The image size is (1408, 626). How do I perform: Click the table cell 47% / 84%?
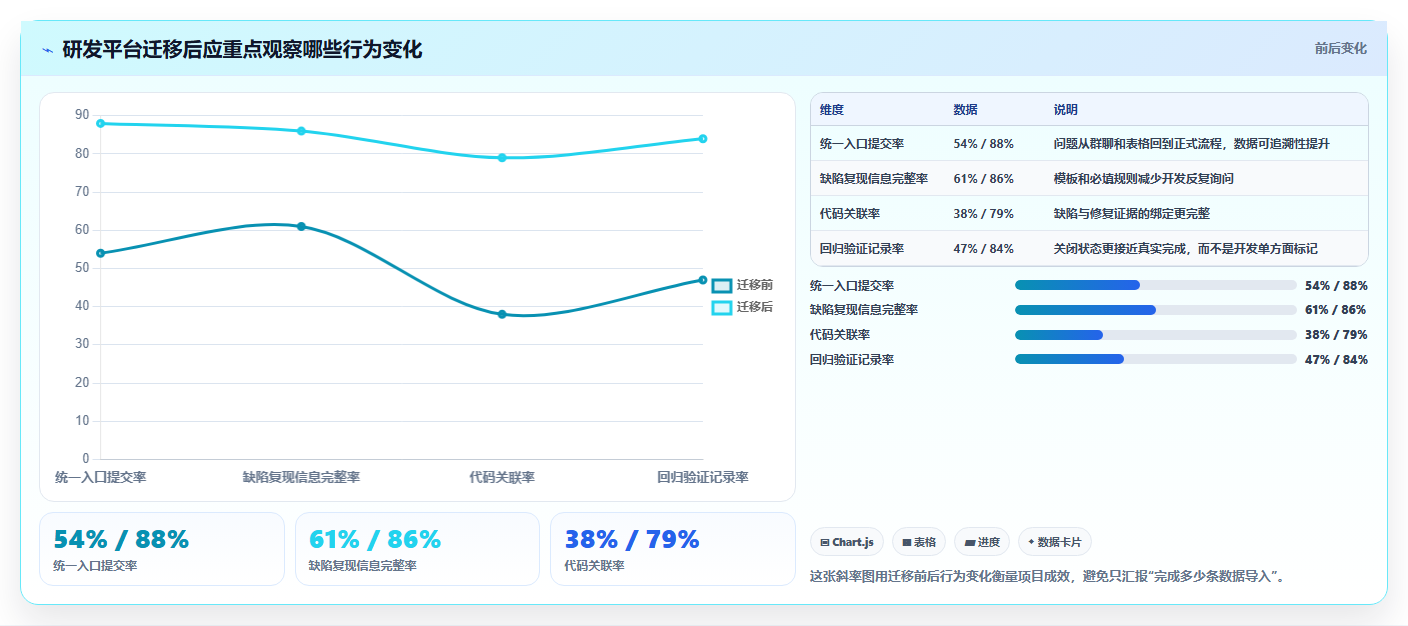click(984, 249)
